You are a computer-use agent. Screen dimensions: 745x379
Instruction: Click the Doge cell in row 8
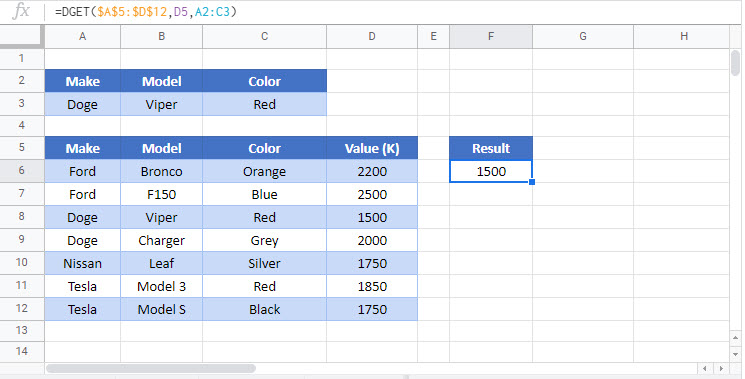pyautogui.click(x=83, y=217)
